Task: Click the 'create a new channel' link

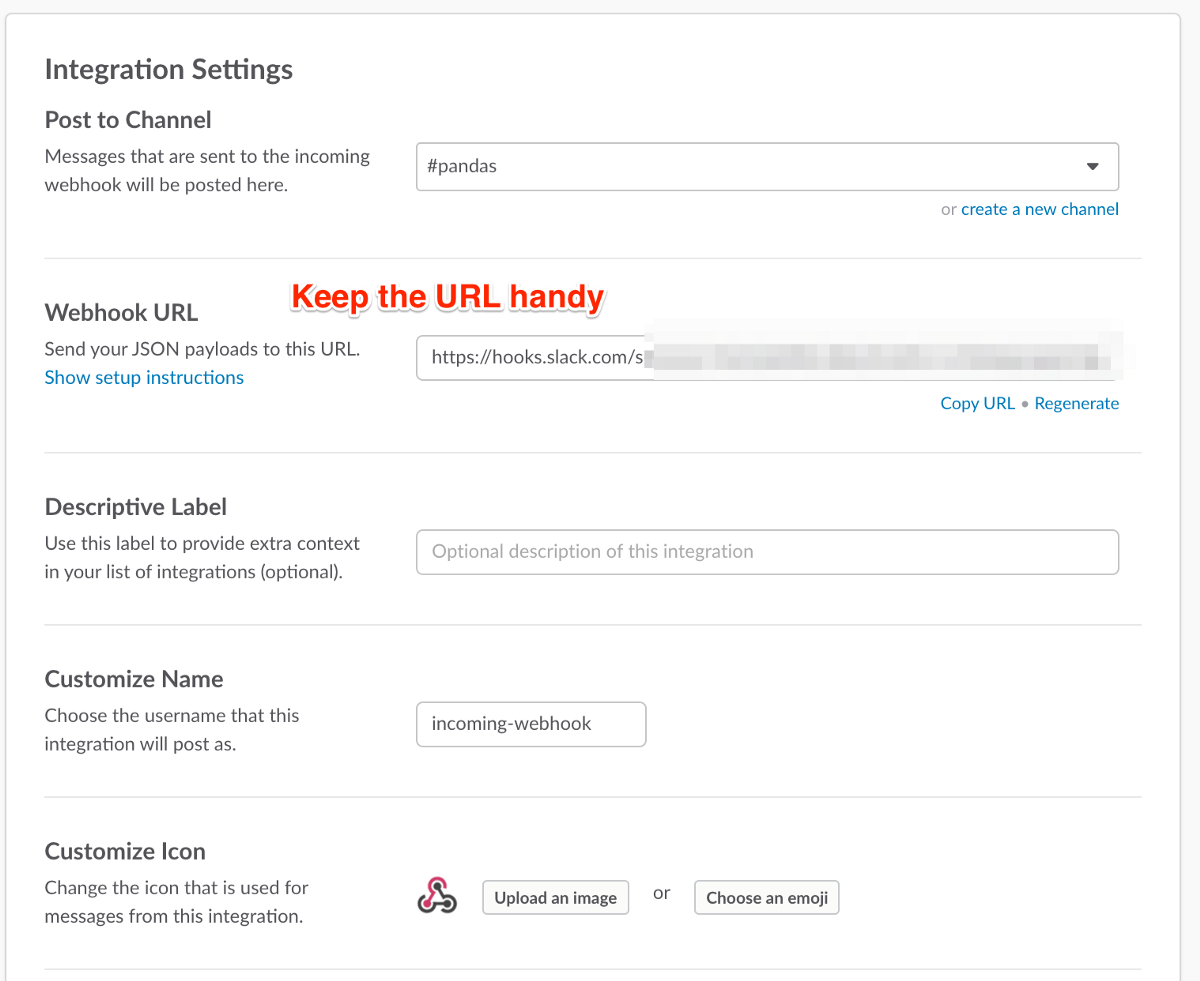Action: [1039, 209]
